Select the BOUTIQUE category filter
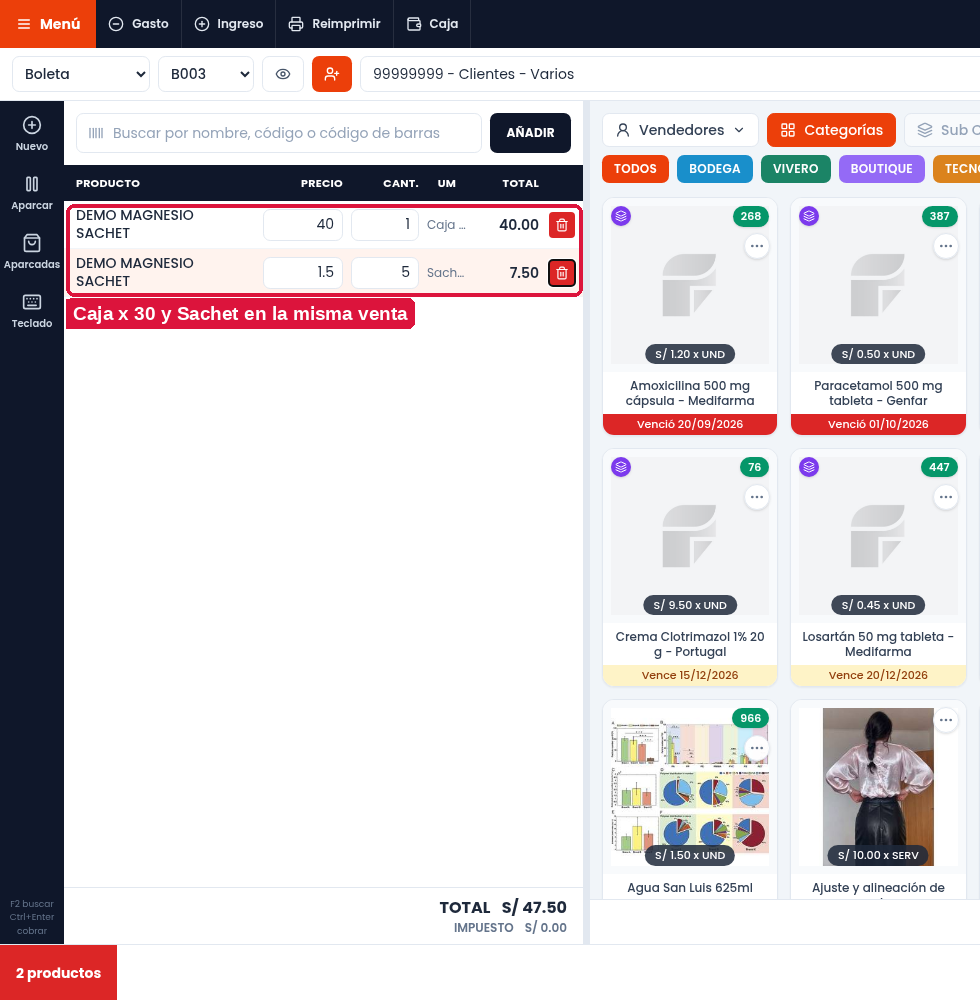Screen dimensions: 980x1000 pyautogui.click(x=881, y=169)
